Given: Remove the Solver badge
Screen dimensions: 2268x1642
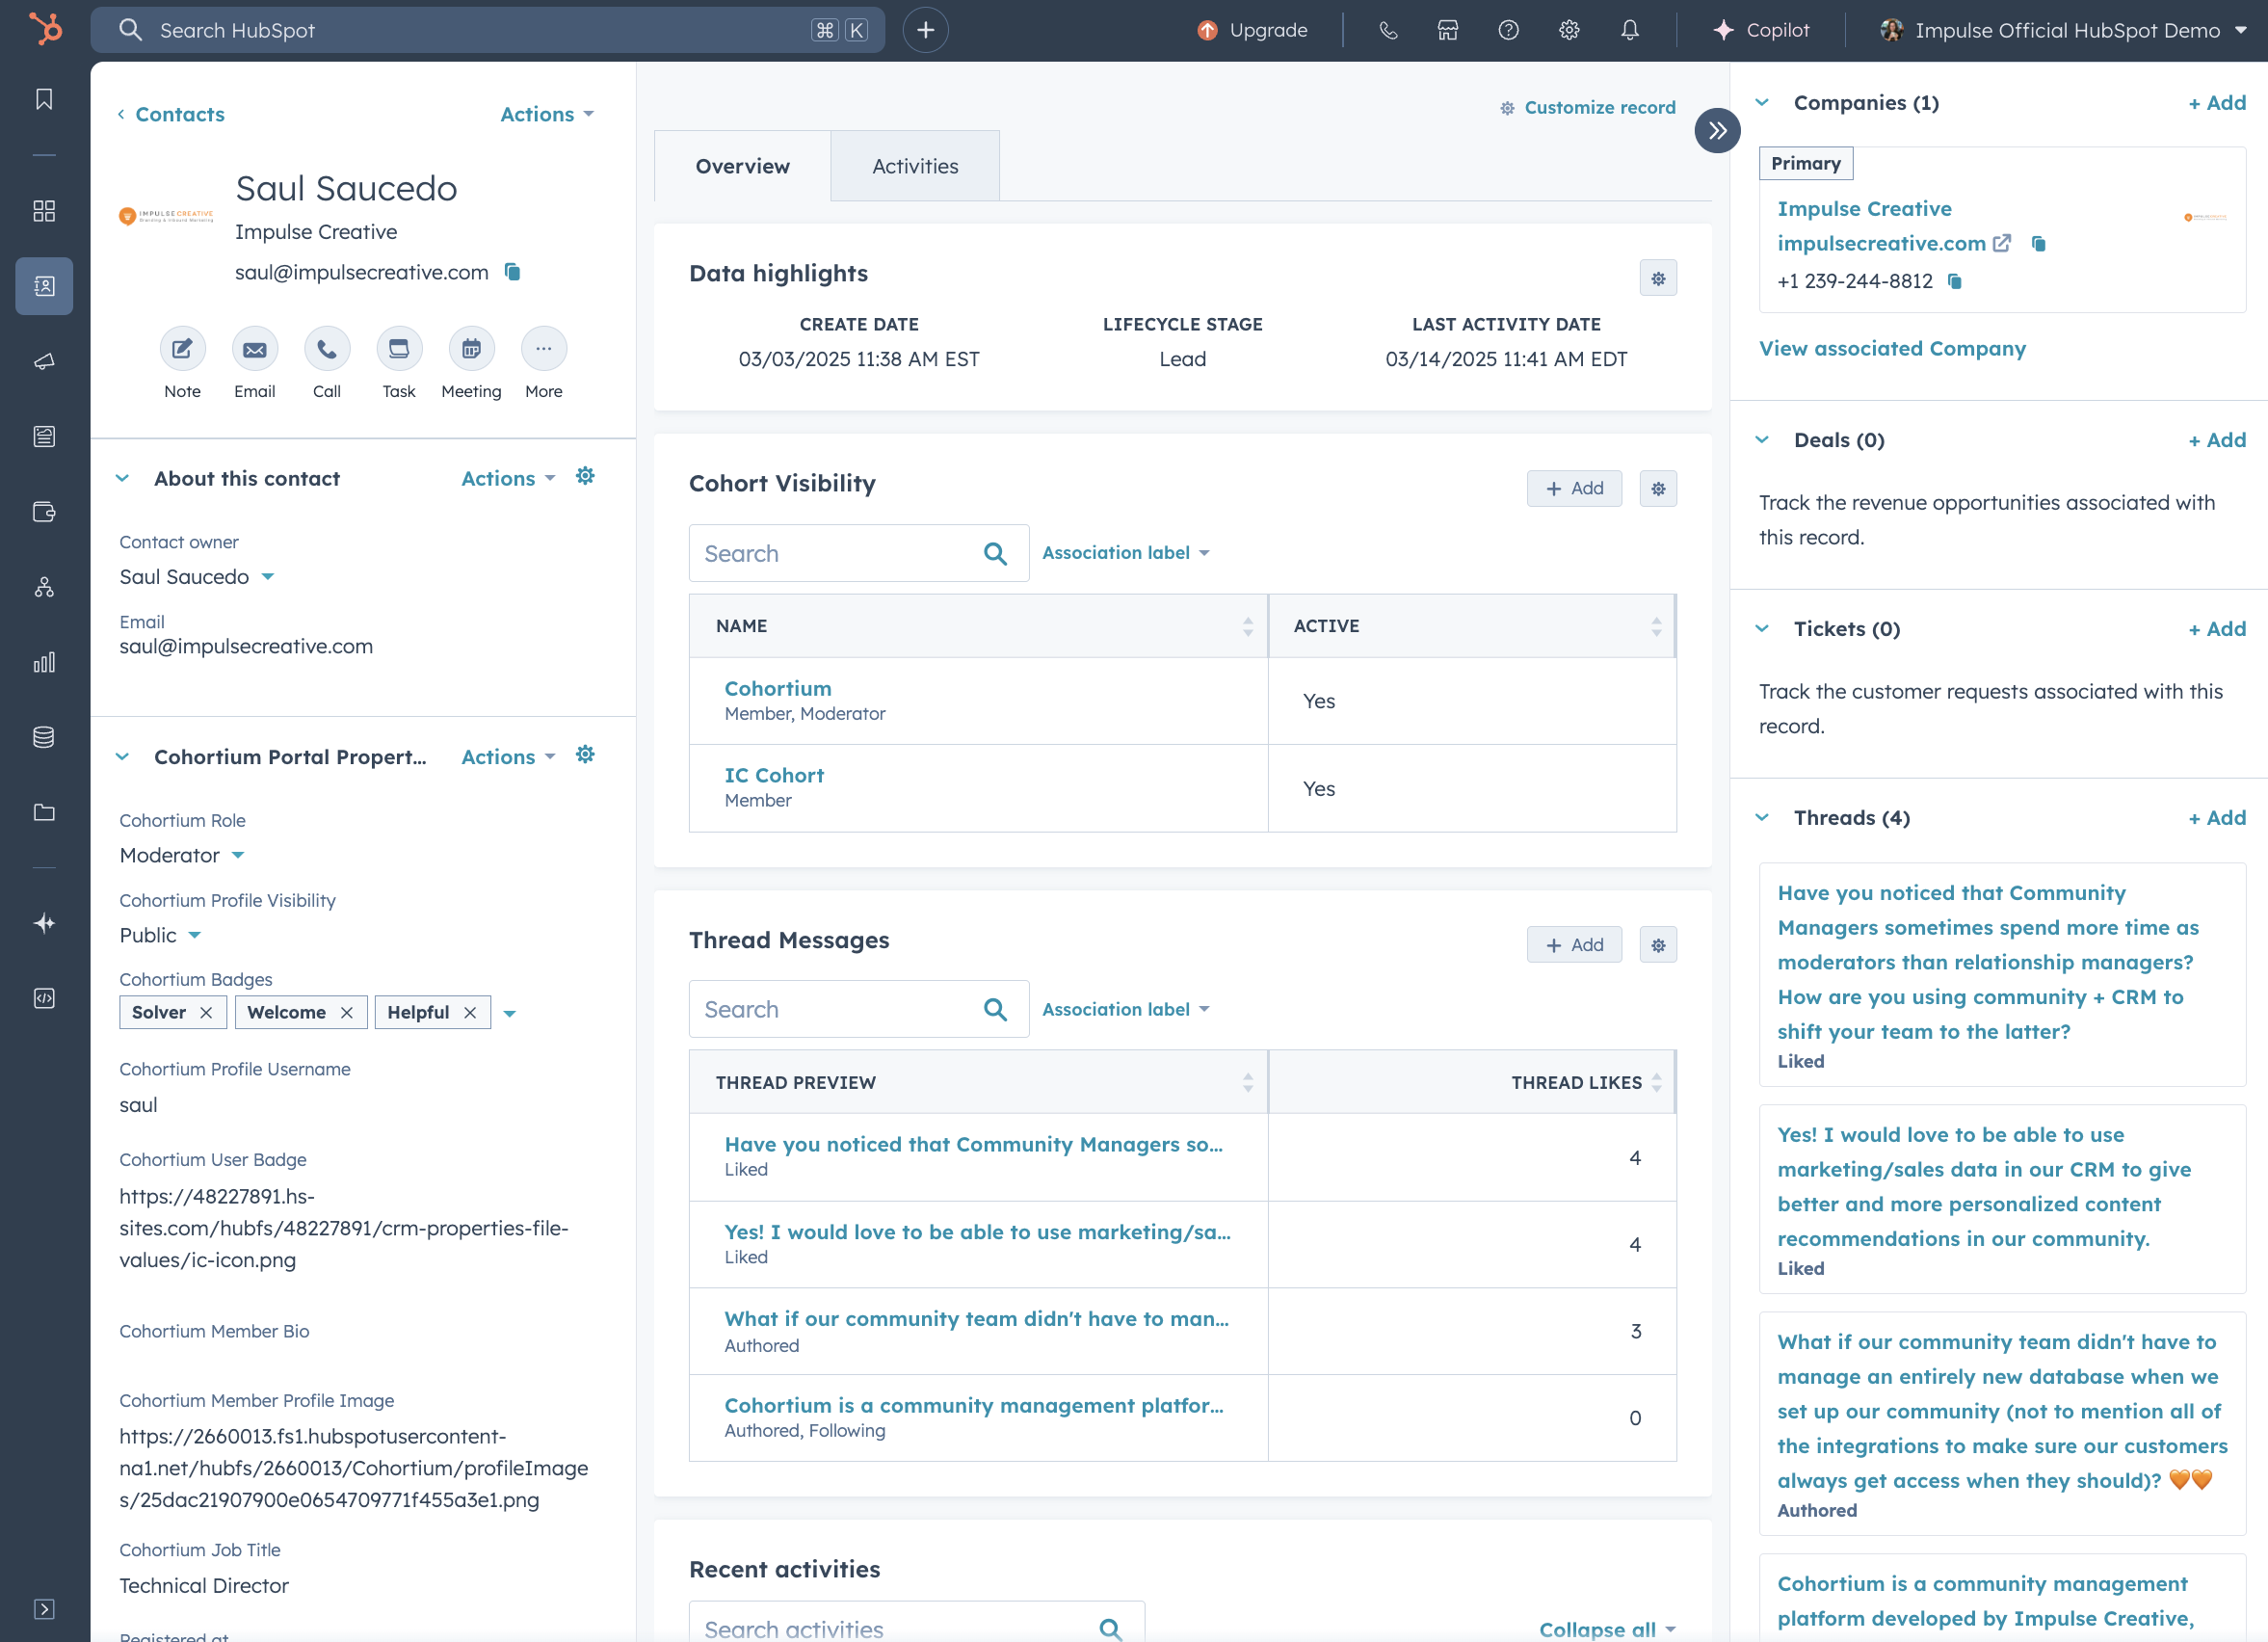Looking at the screenshot, I should [x=206, y=1012].
